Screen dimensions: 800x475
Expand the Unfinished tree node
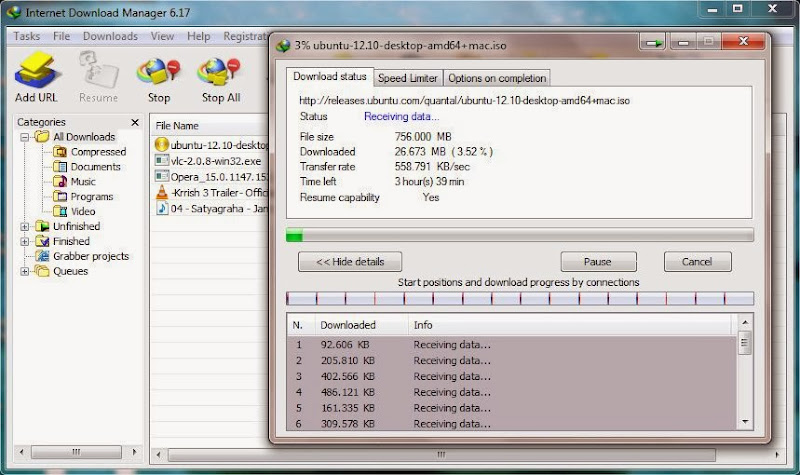(x=24, y=227)
